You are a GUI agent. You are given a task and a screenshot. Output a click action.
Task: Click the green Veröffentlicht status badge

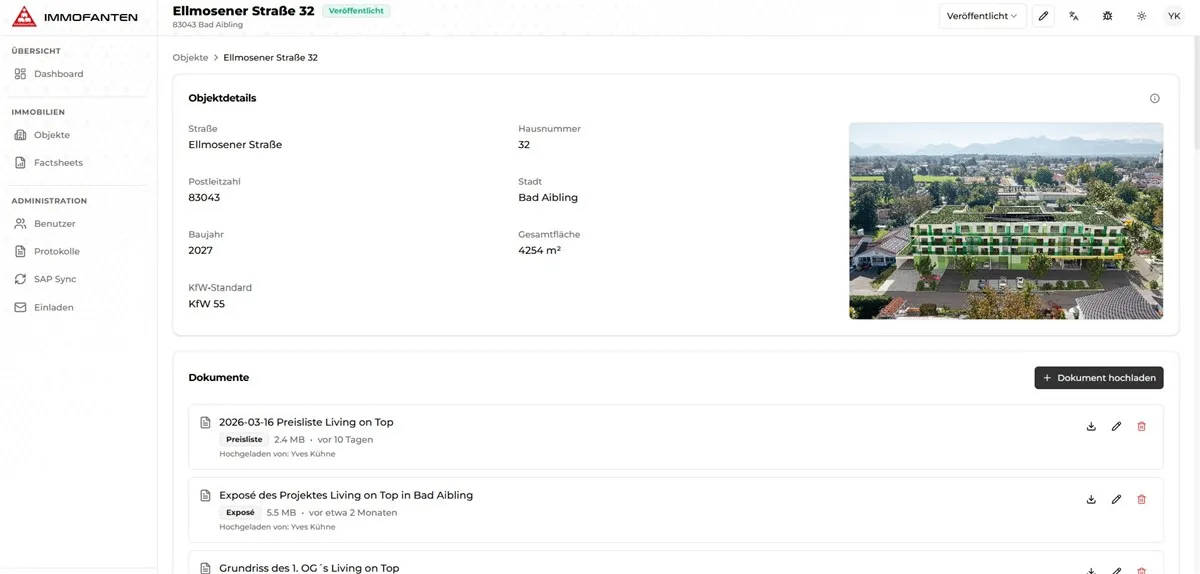[x=356, y=11]
